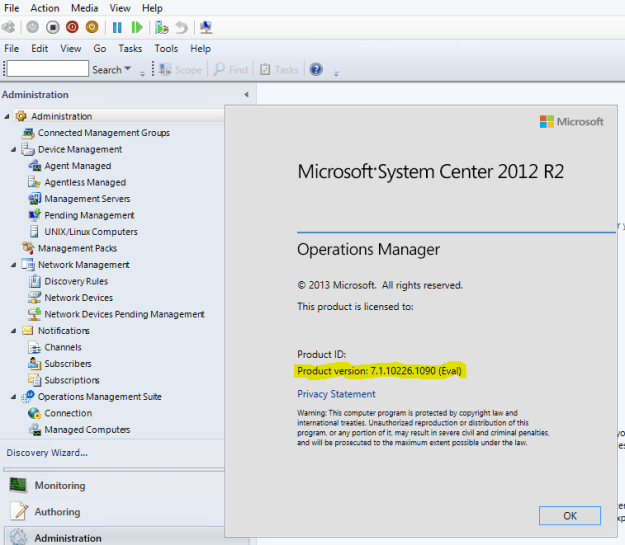Image resolution: width=625 pixels, height=545 pixels.
Task: Click the Find magnifier toolbar button
Action: (x=230, y=70)
